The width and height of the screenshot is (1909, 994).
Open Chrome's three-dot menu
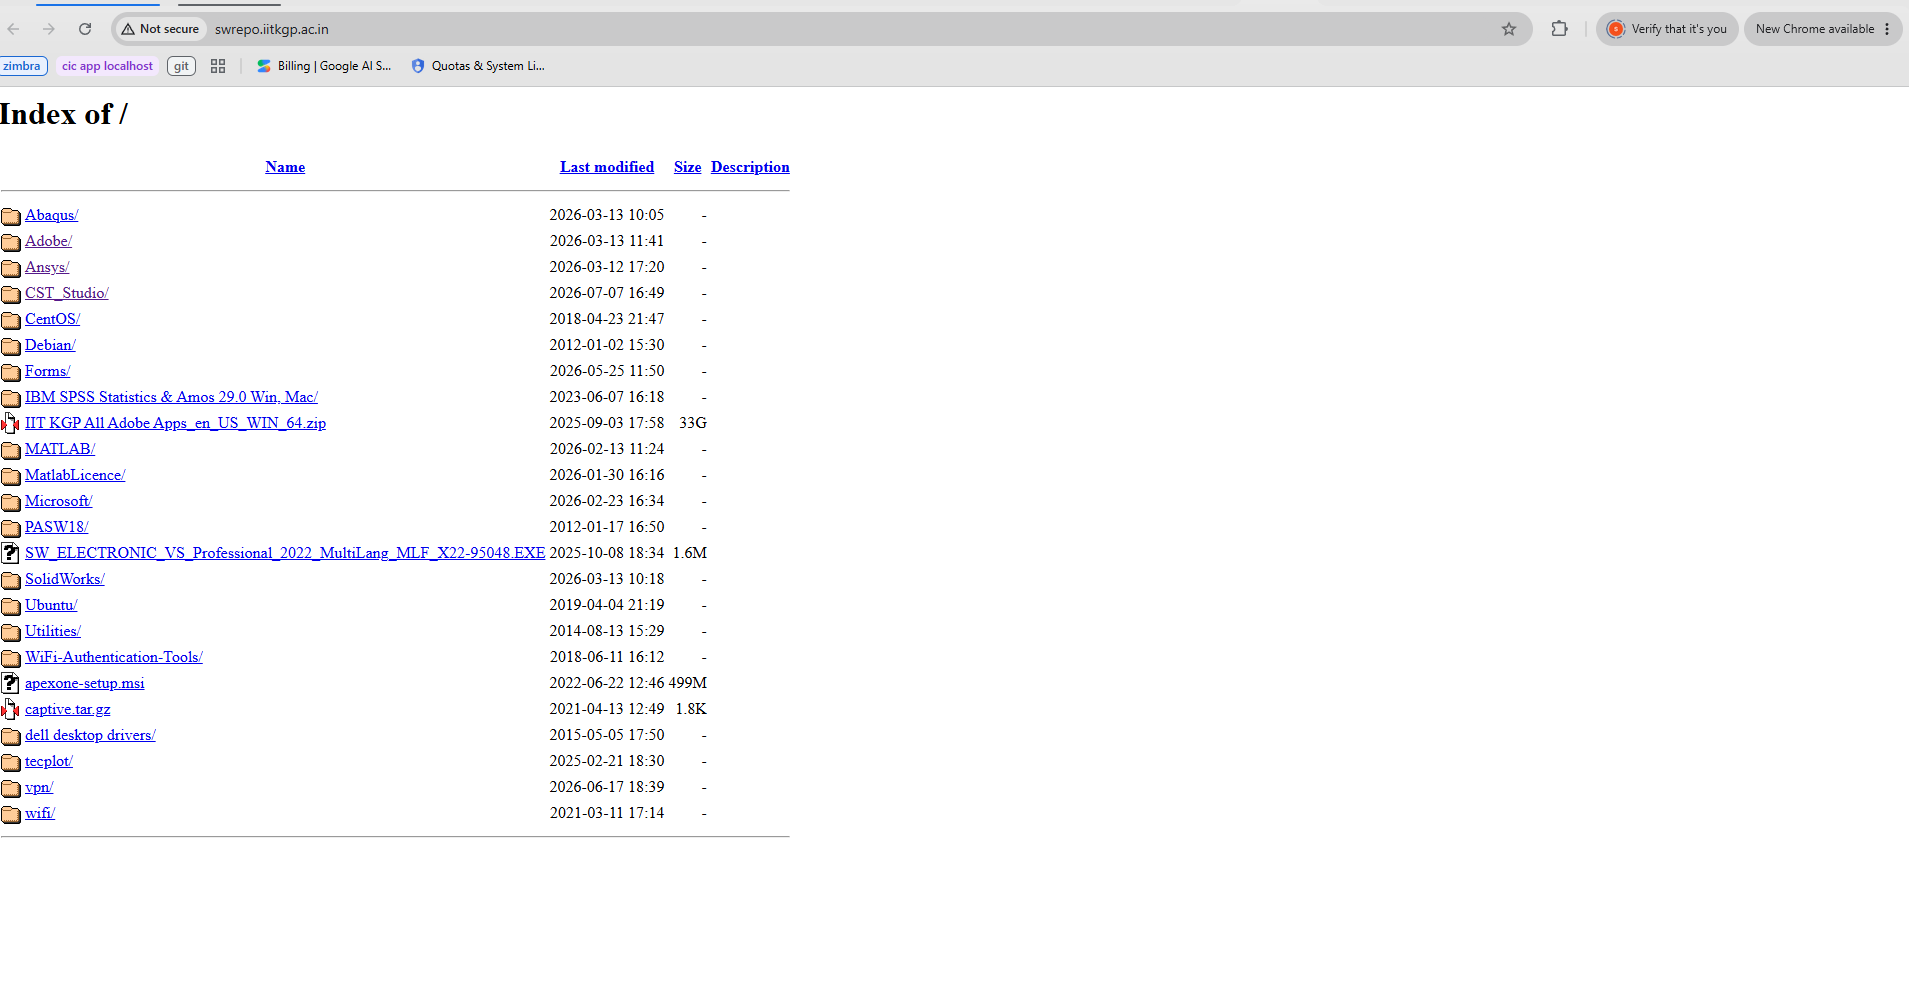pos(1887,29)
